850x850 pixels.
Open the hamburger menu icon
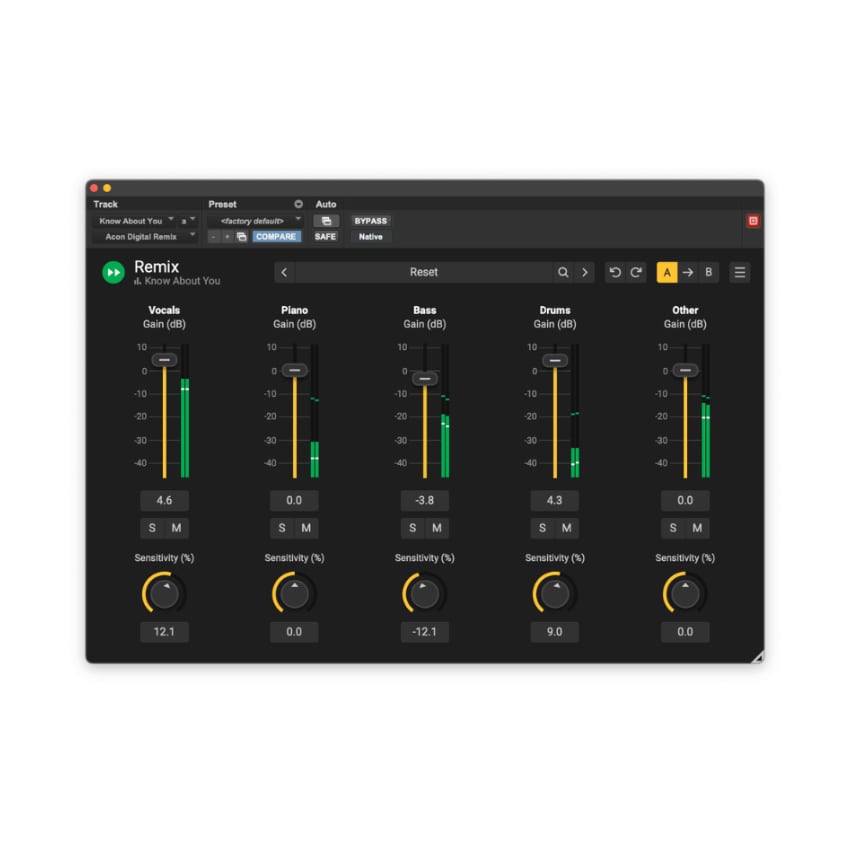(x=740, y=272)
